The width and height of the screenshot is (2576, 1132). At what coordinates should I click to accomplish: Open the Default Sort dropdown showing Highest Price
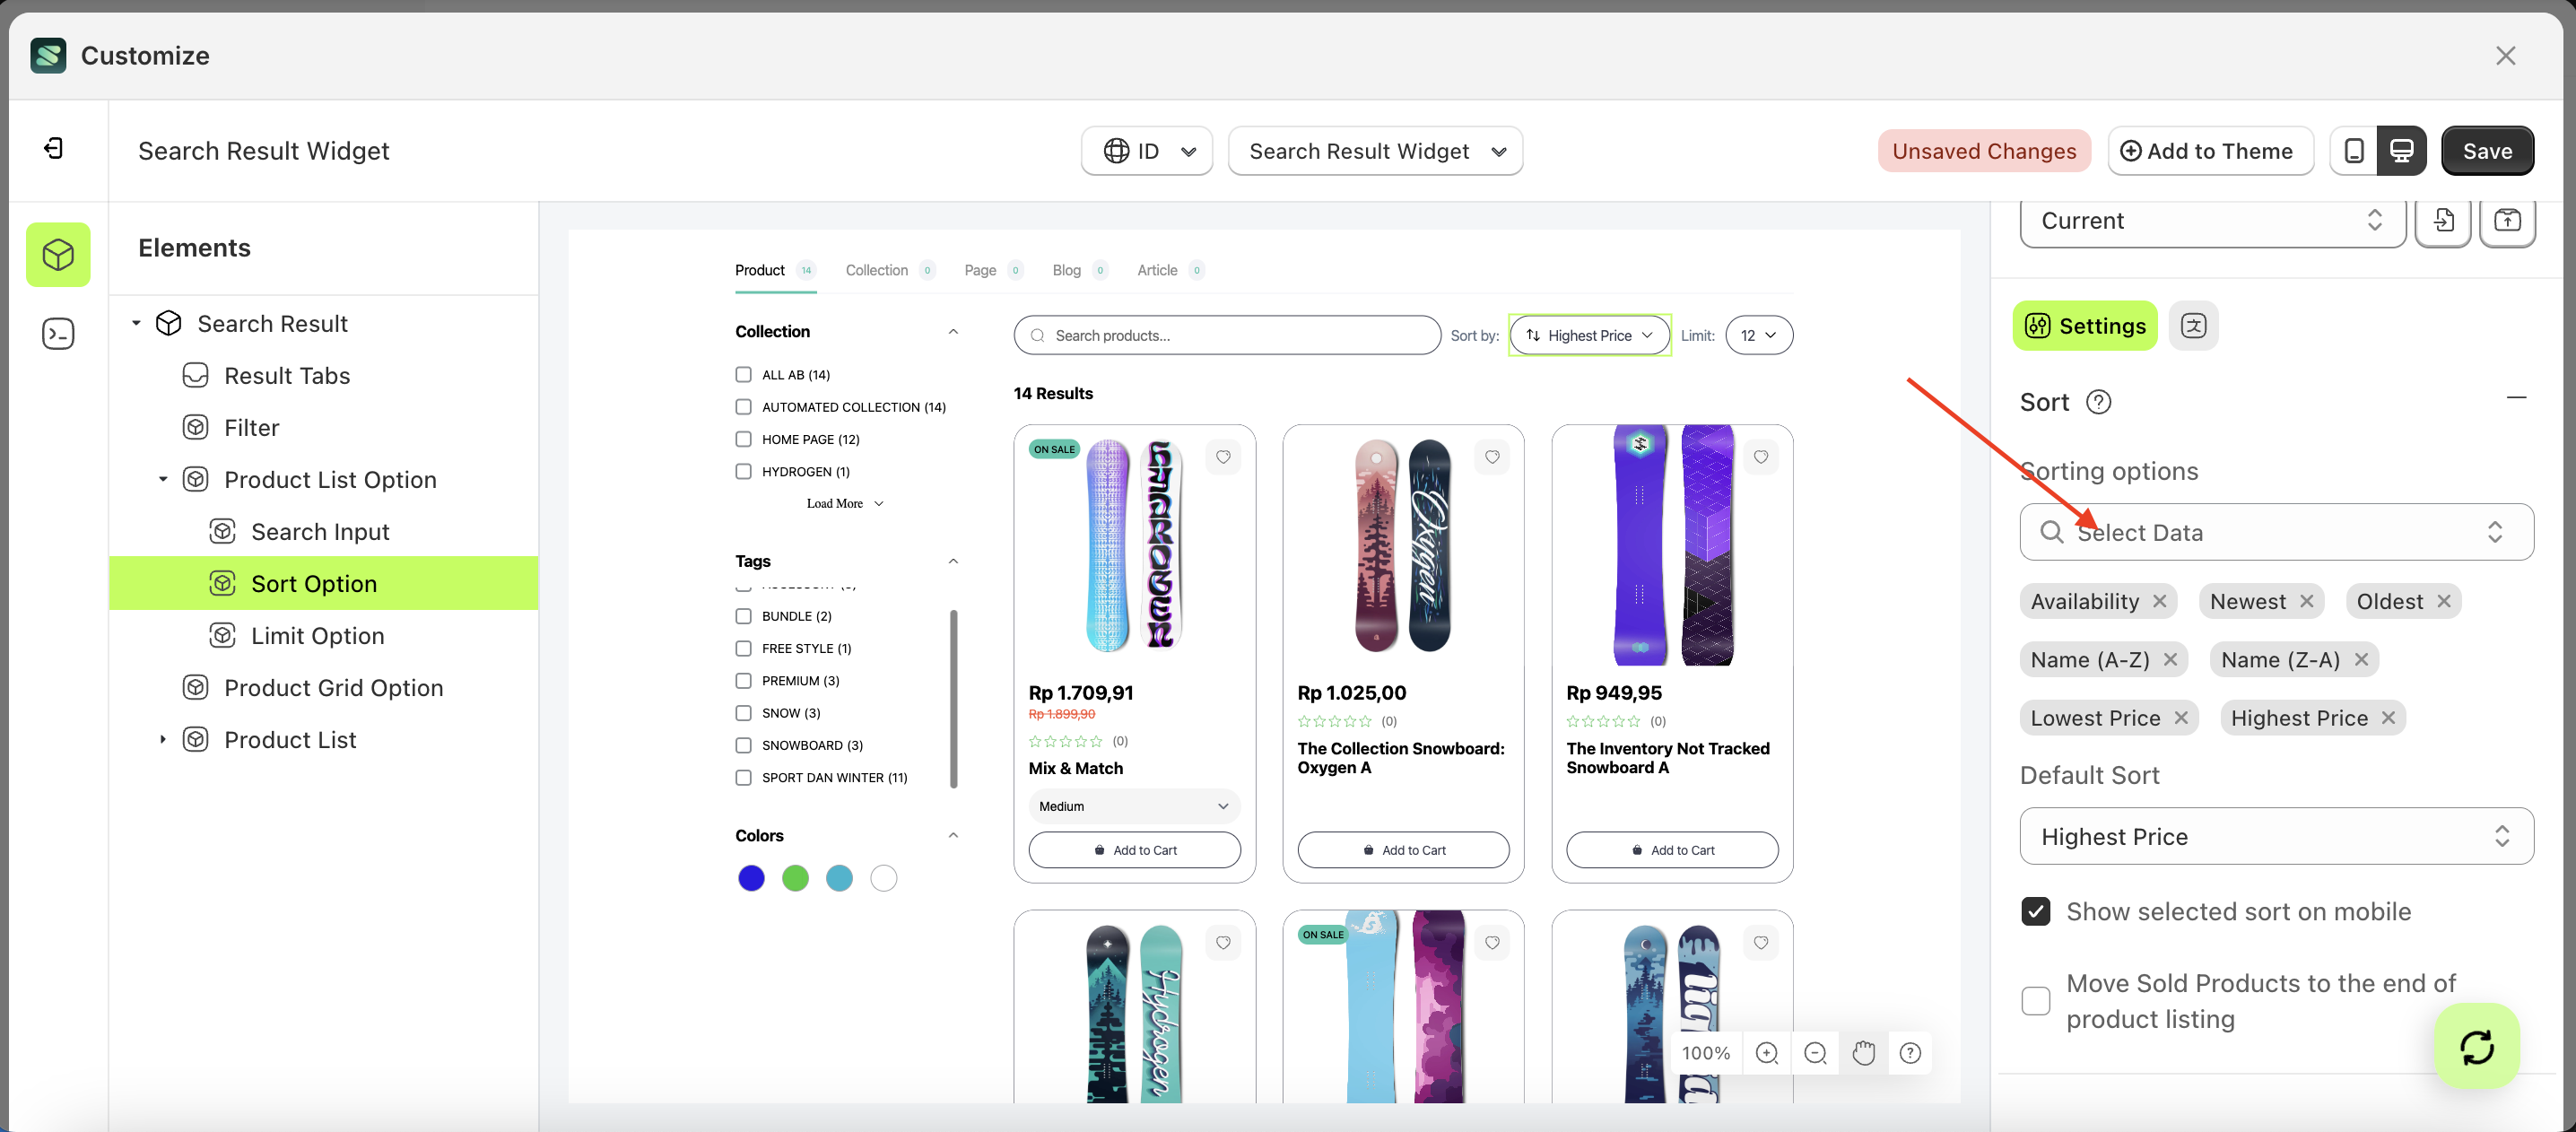pos(2276,836)
